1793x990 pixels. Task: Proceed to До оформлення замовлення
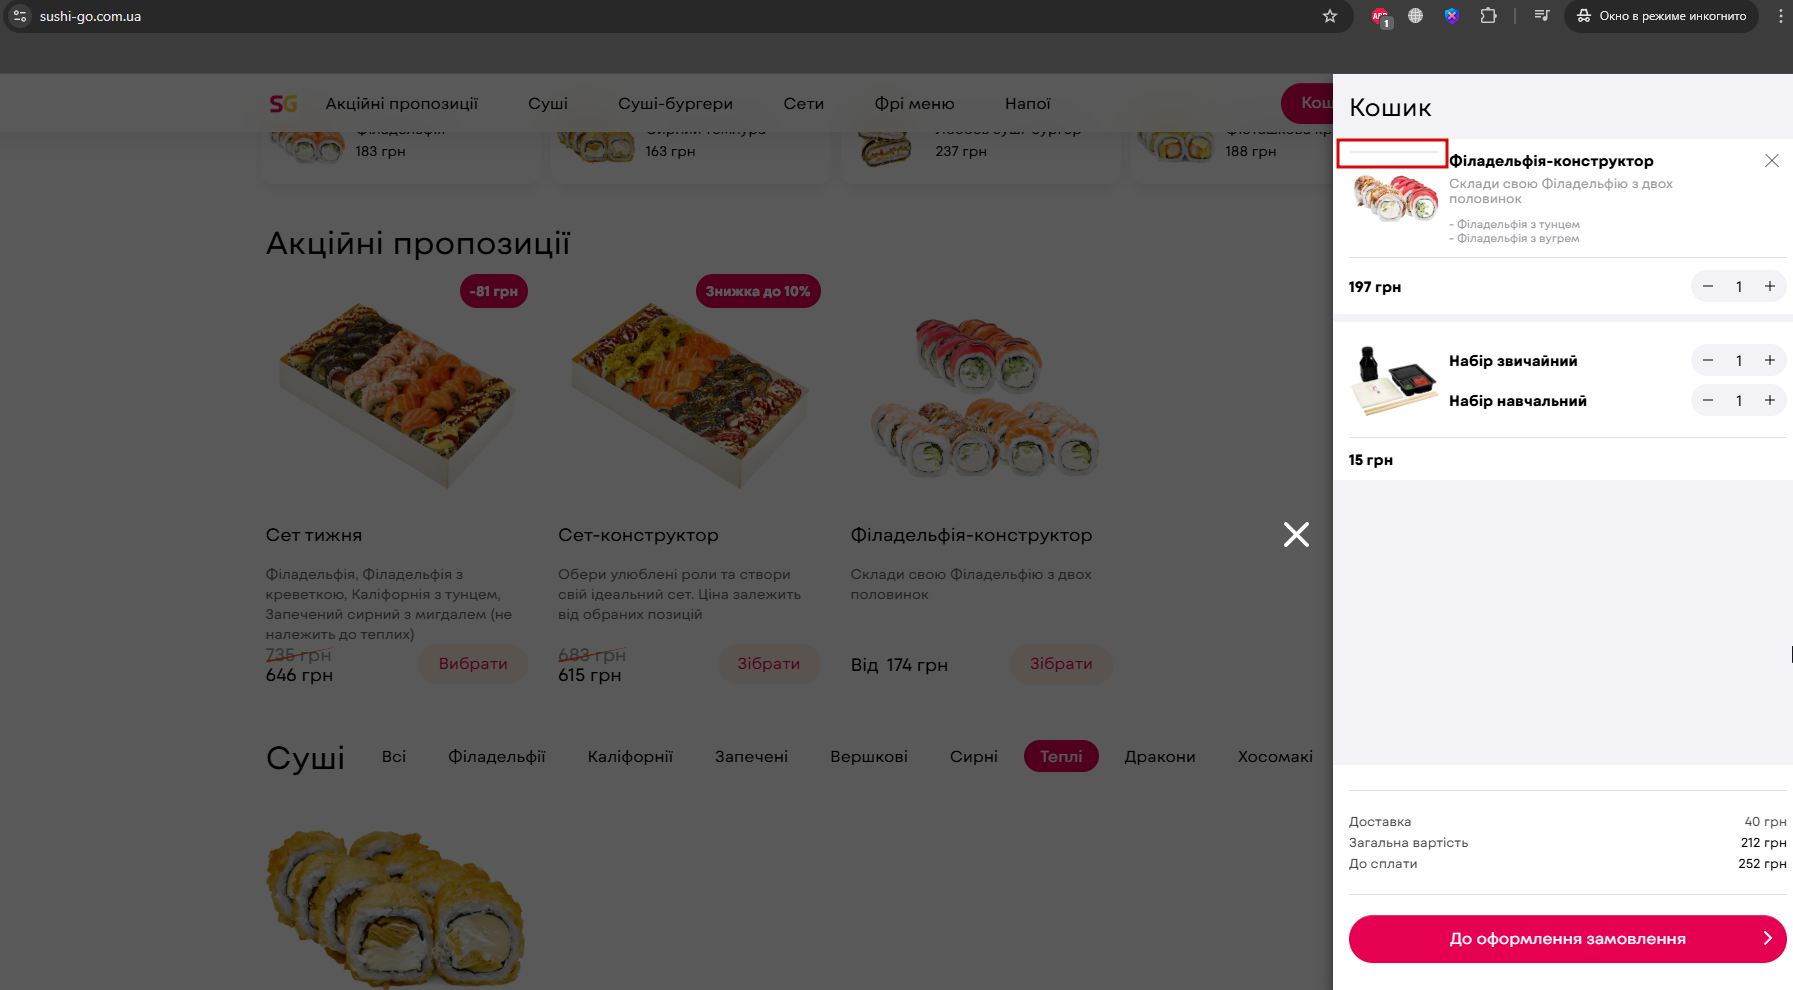[1567, 939]
